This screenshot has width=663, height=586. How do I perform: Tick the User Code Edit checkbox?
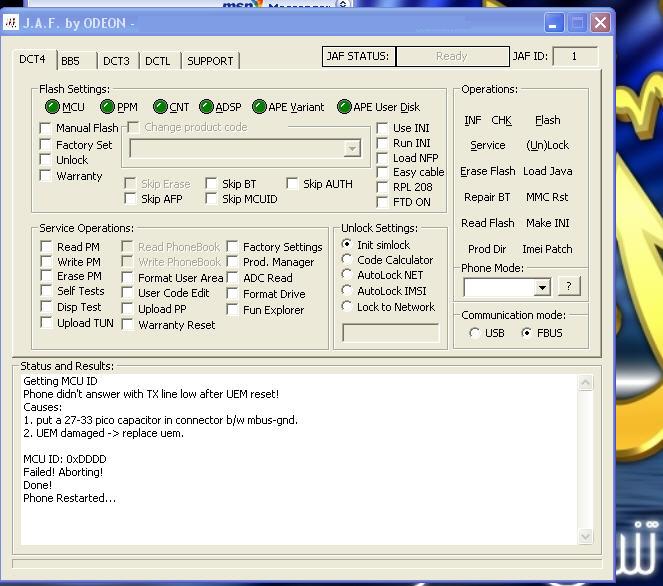127,293
